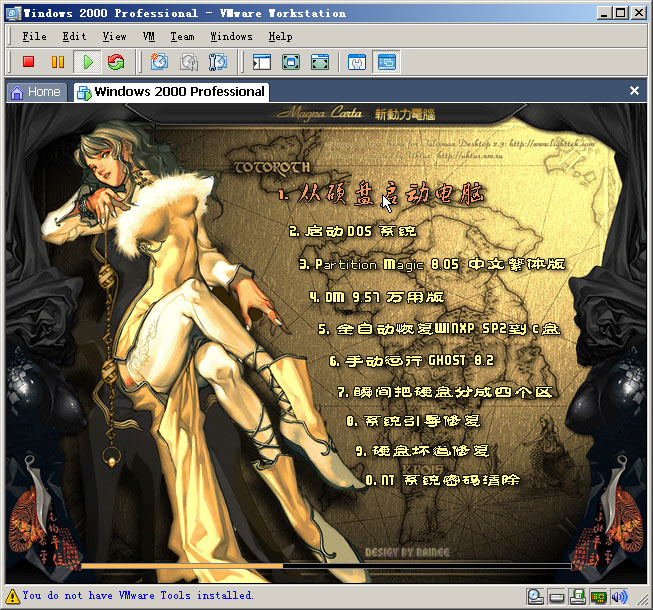Maximize the VMware Workstation window

[x=621, y=13]
